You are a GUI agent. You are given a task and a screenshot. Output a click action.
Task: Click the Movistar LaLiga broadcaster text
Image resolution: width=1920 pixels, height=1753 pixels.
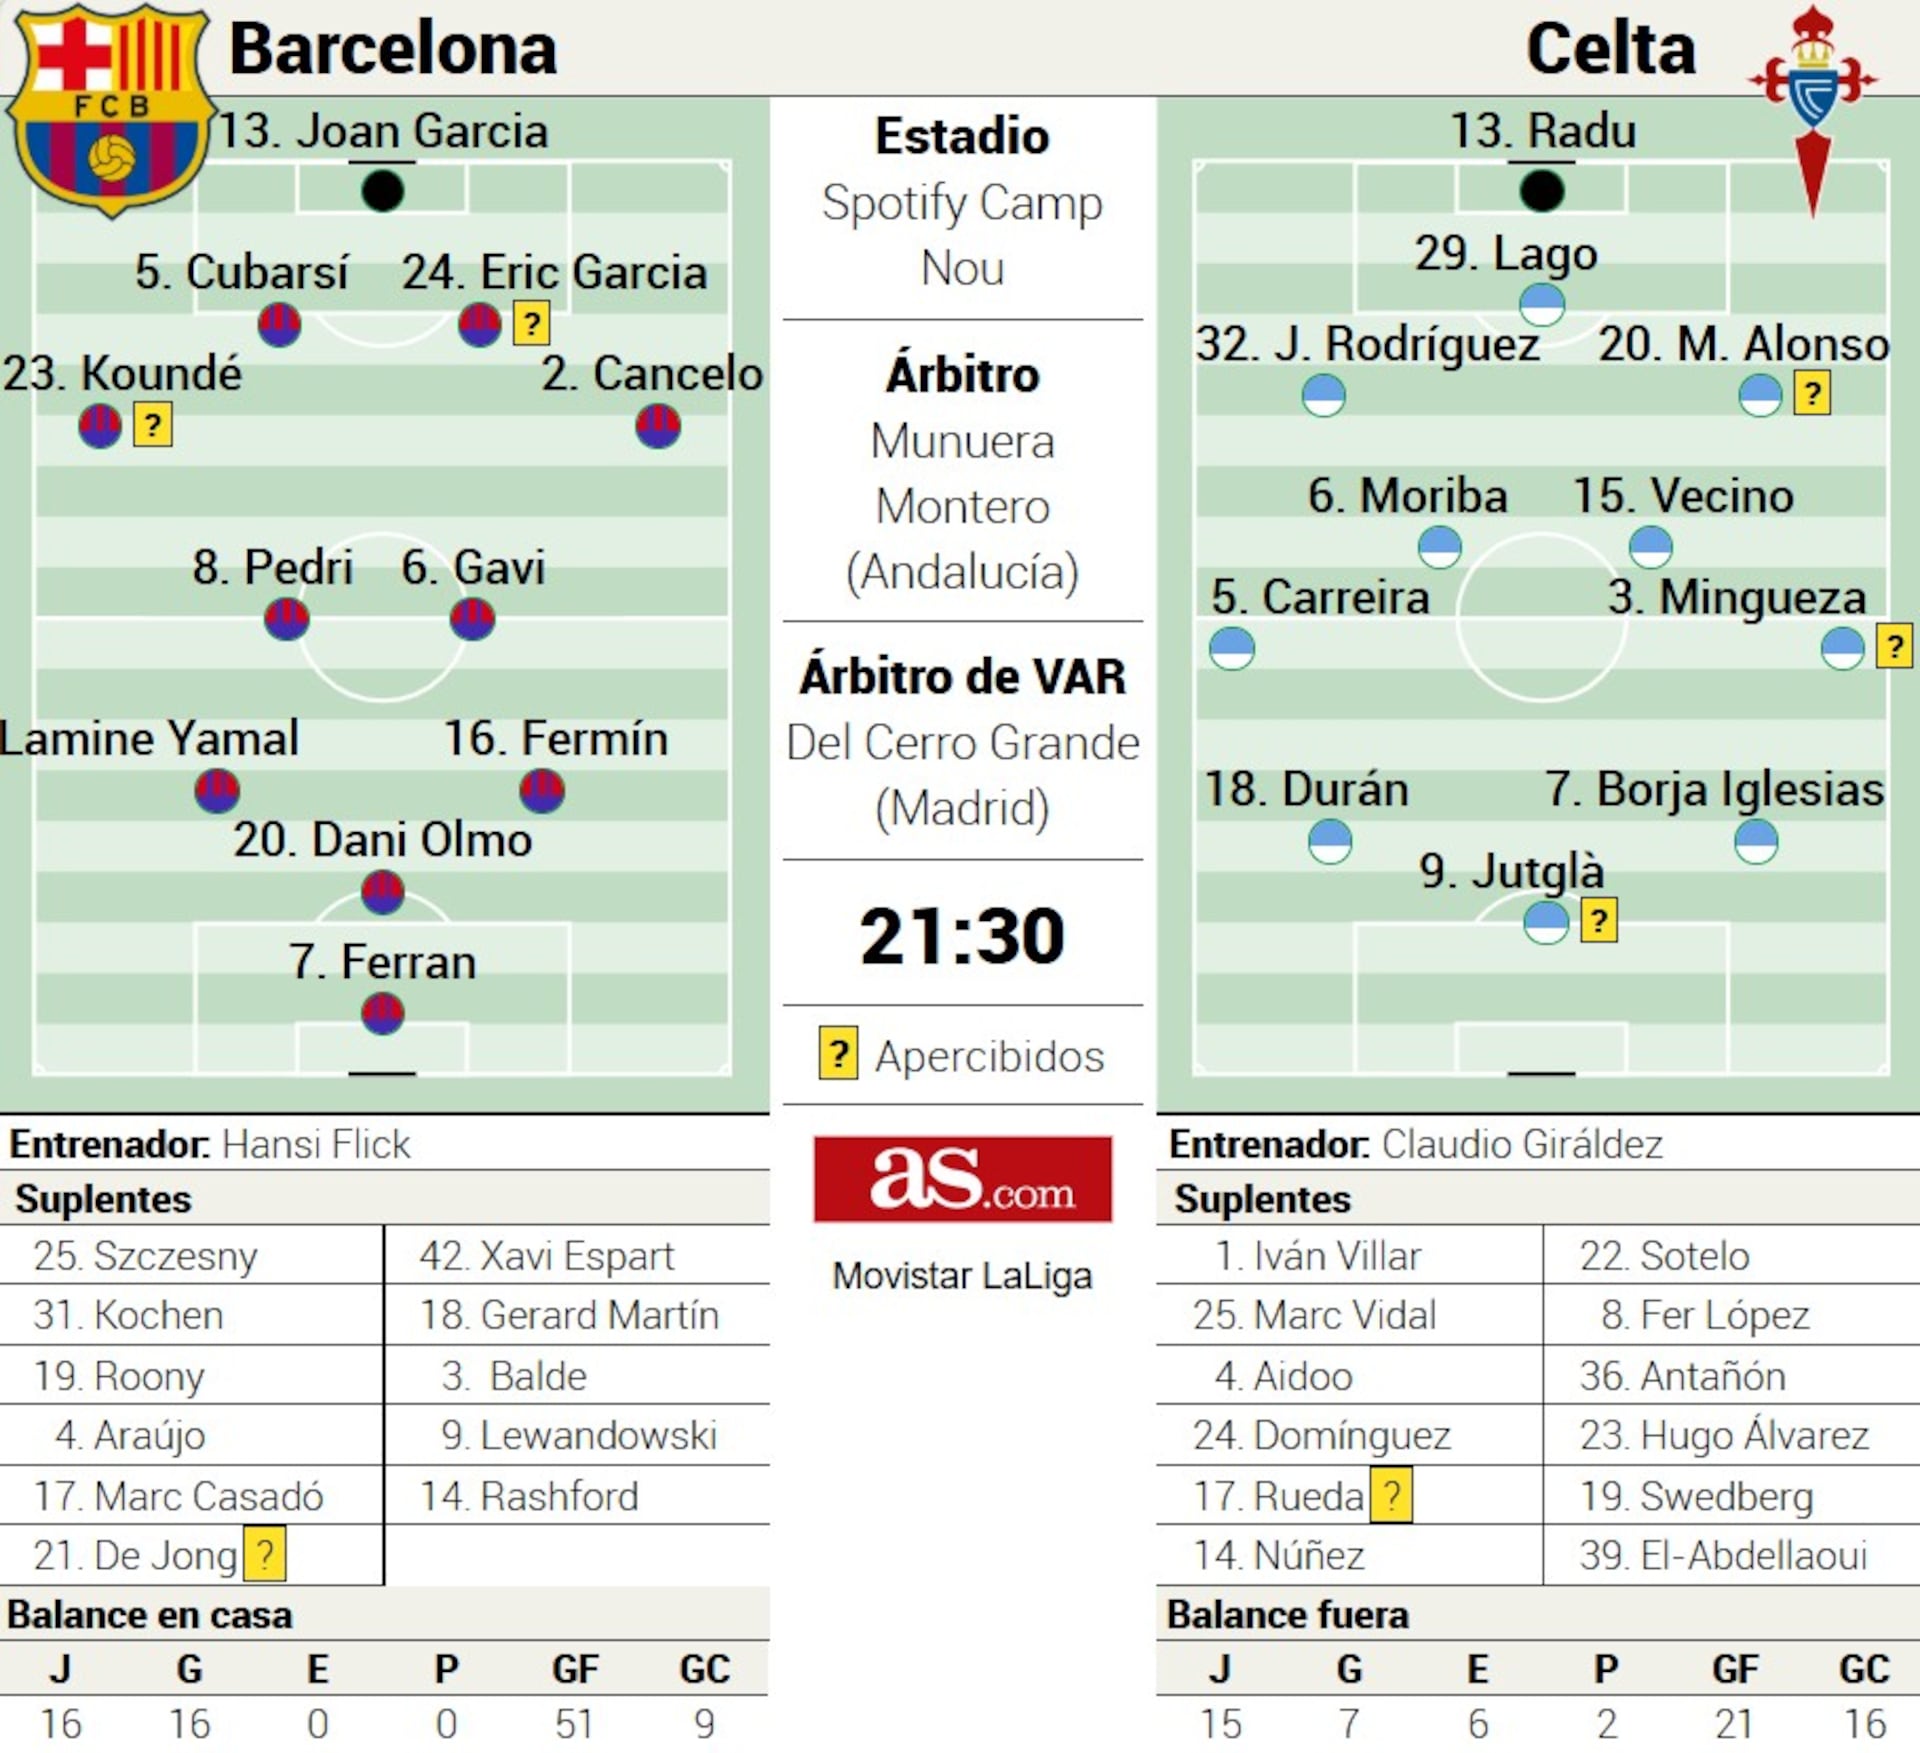962,1276
